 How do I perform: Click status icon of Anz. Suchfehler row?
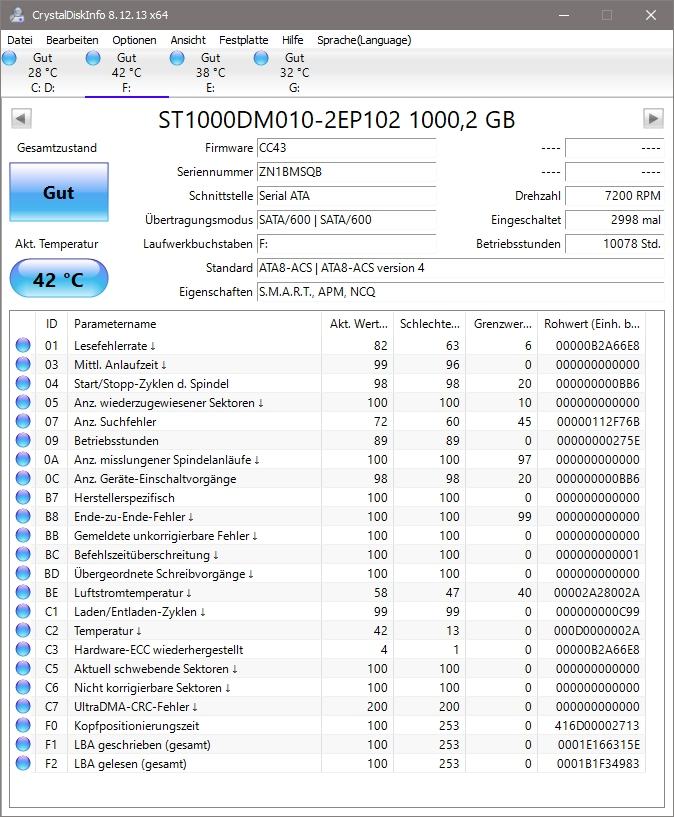(23, 422)
